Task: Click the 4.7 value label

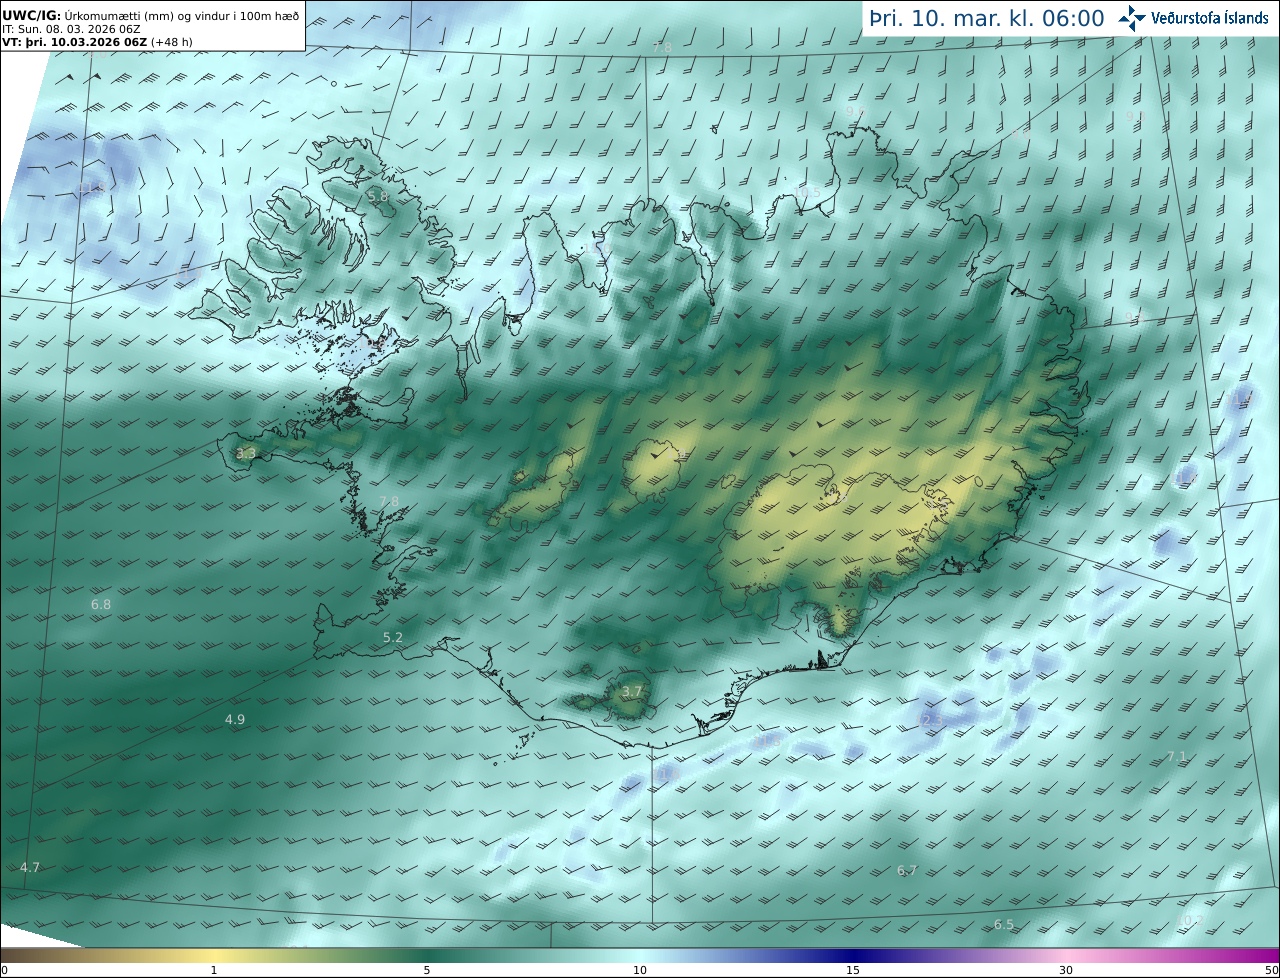Action: tap(30, 867)
